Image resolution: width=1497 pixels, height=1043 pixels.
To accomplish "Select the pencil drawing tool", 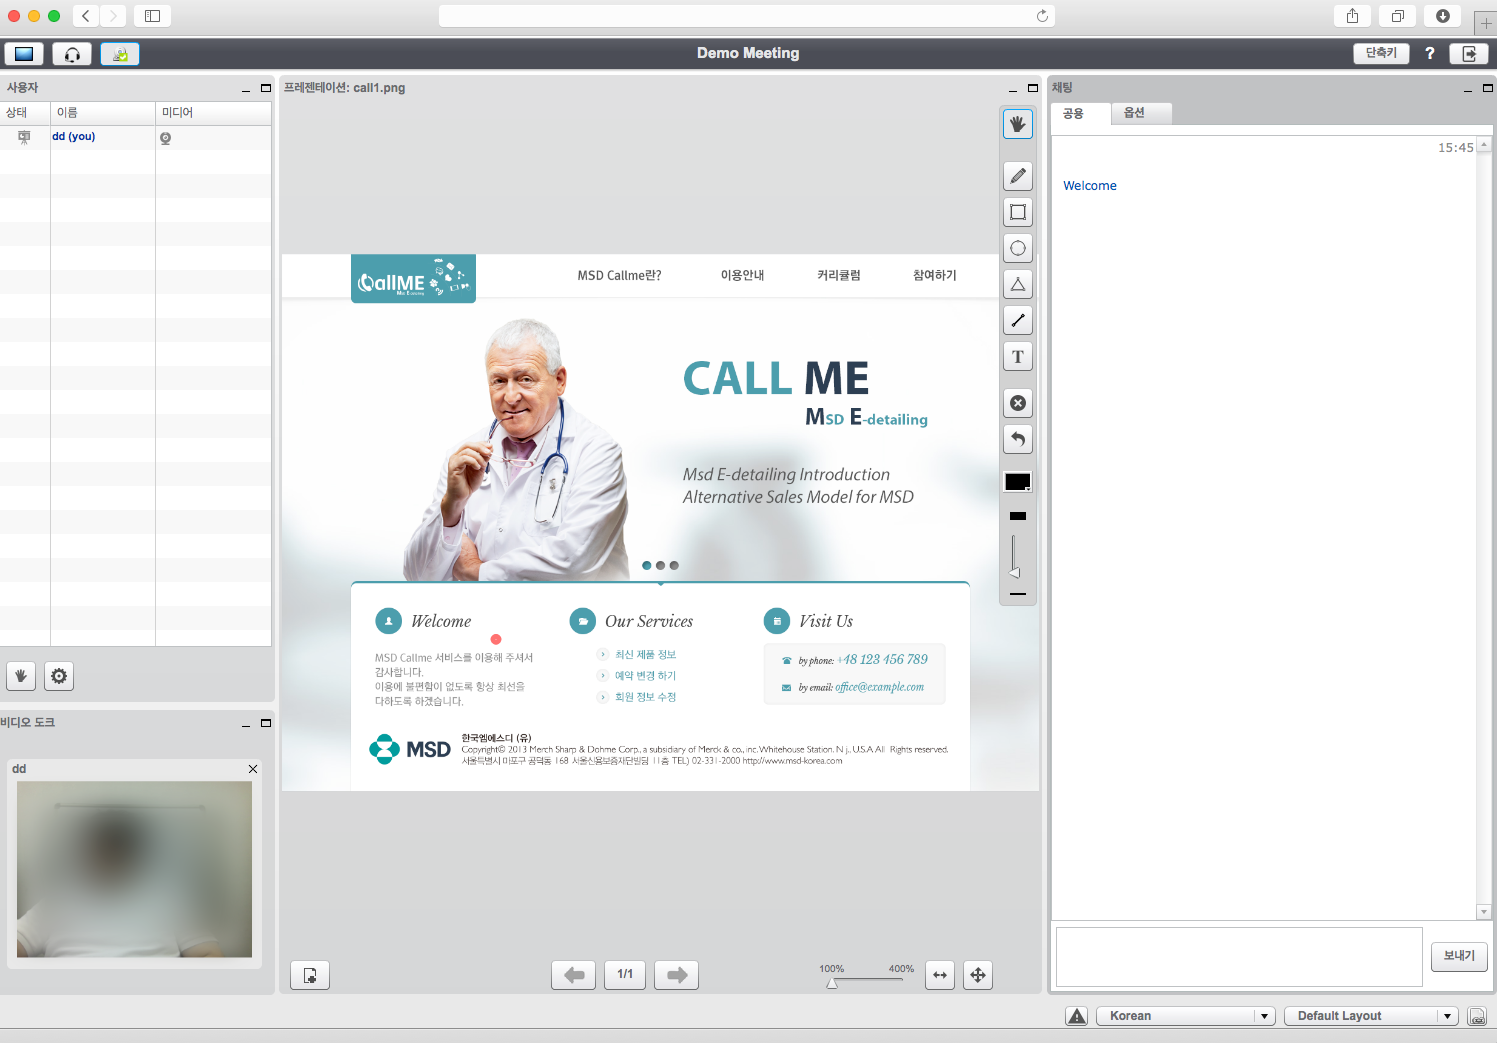I will pyautogui.click(x=1017, y=176).
